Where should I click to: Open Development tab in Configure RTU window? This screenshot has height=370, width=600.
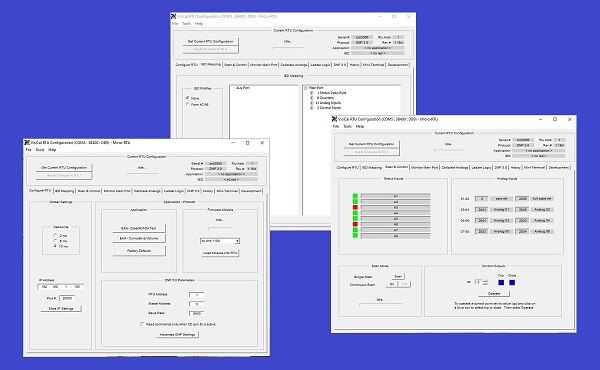coord(251,191)
